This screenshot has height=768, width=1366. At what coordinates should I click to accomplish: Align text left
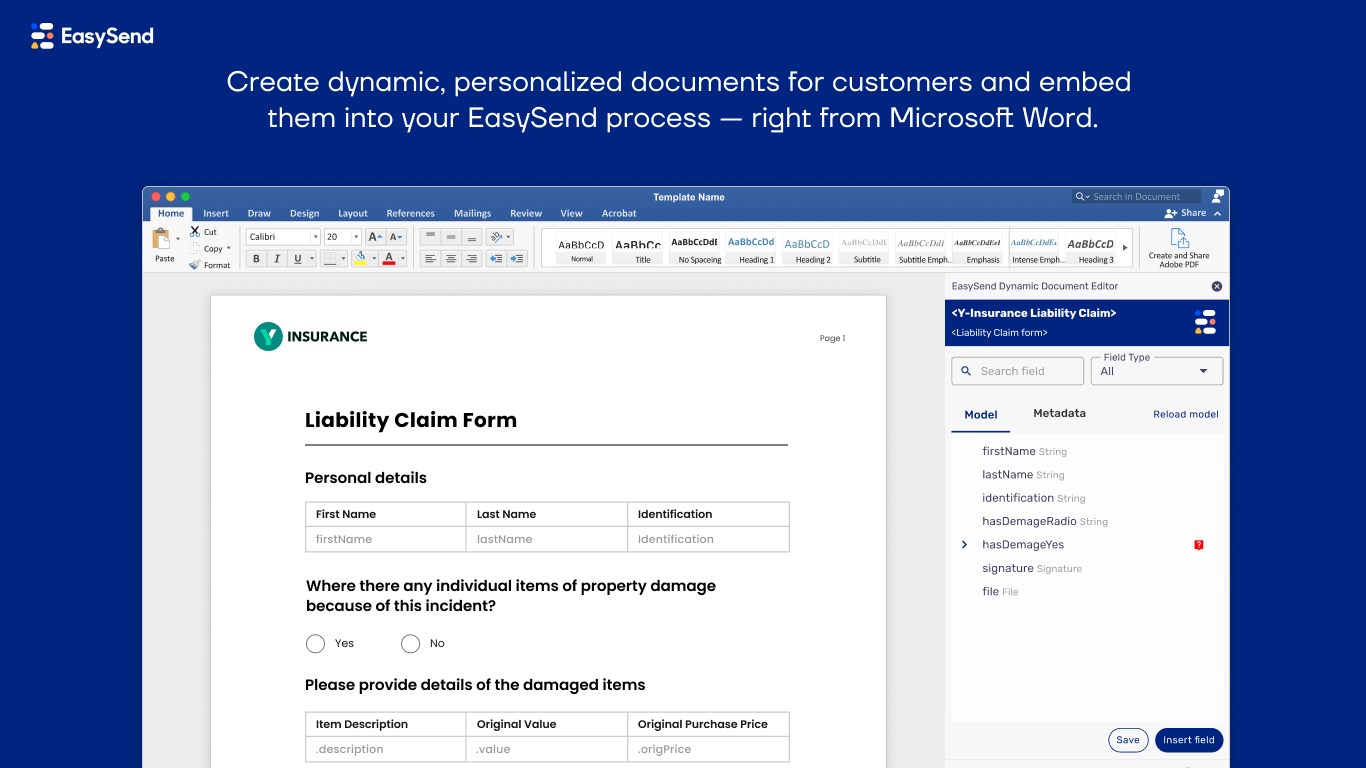pos(430,259)
